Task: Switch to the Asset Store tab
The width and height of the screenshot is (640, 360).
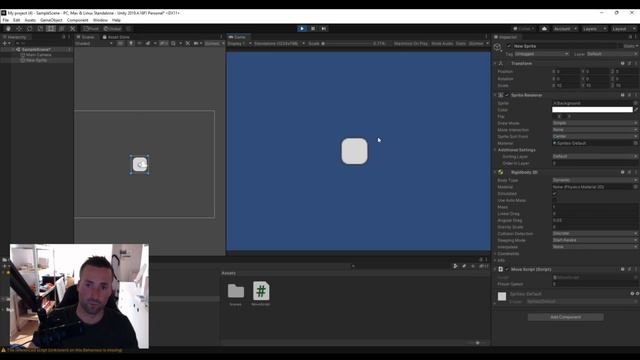Action: pos(116,37)
